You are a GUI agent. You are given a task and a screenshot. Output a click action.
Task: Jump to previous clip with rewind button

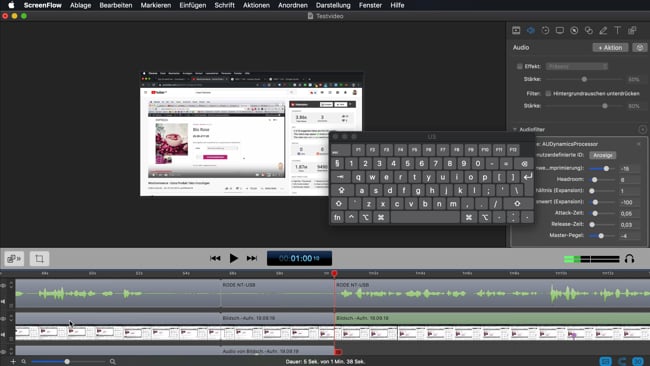coord(215,258)
